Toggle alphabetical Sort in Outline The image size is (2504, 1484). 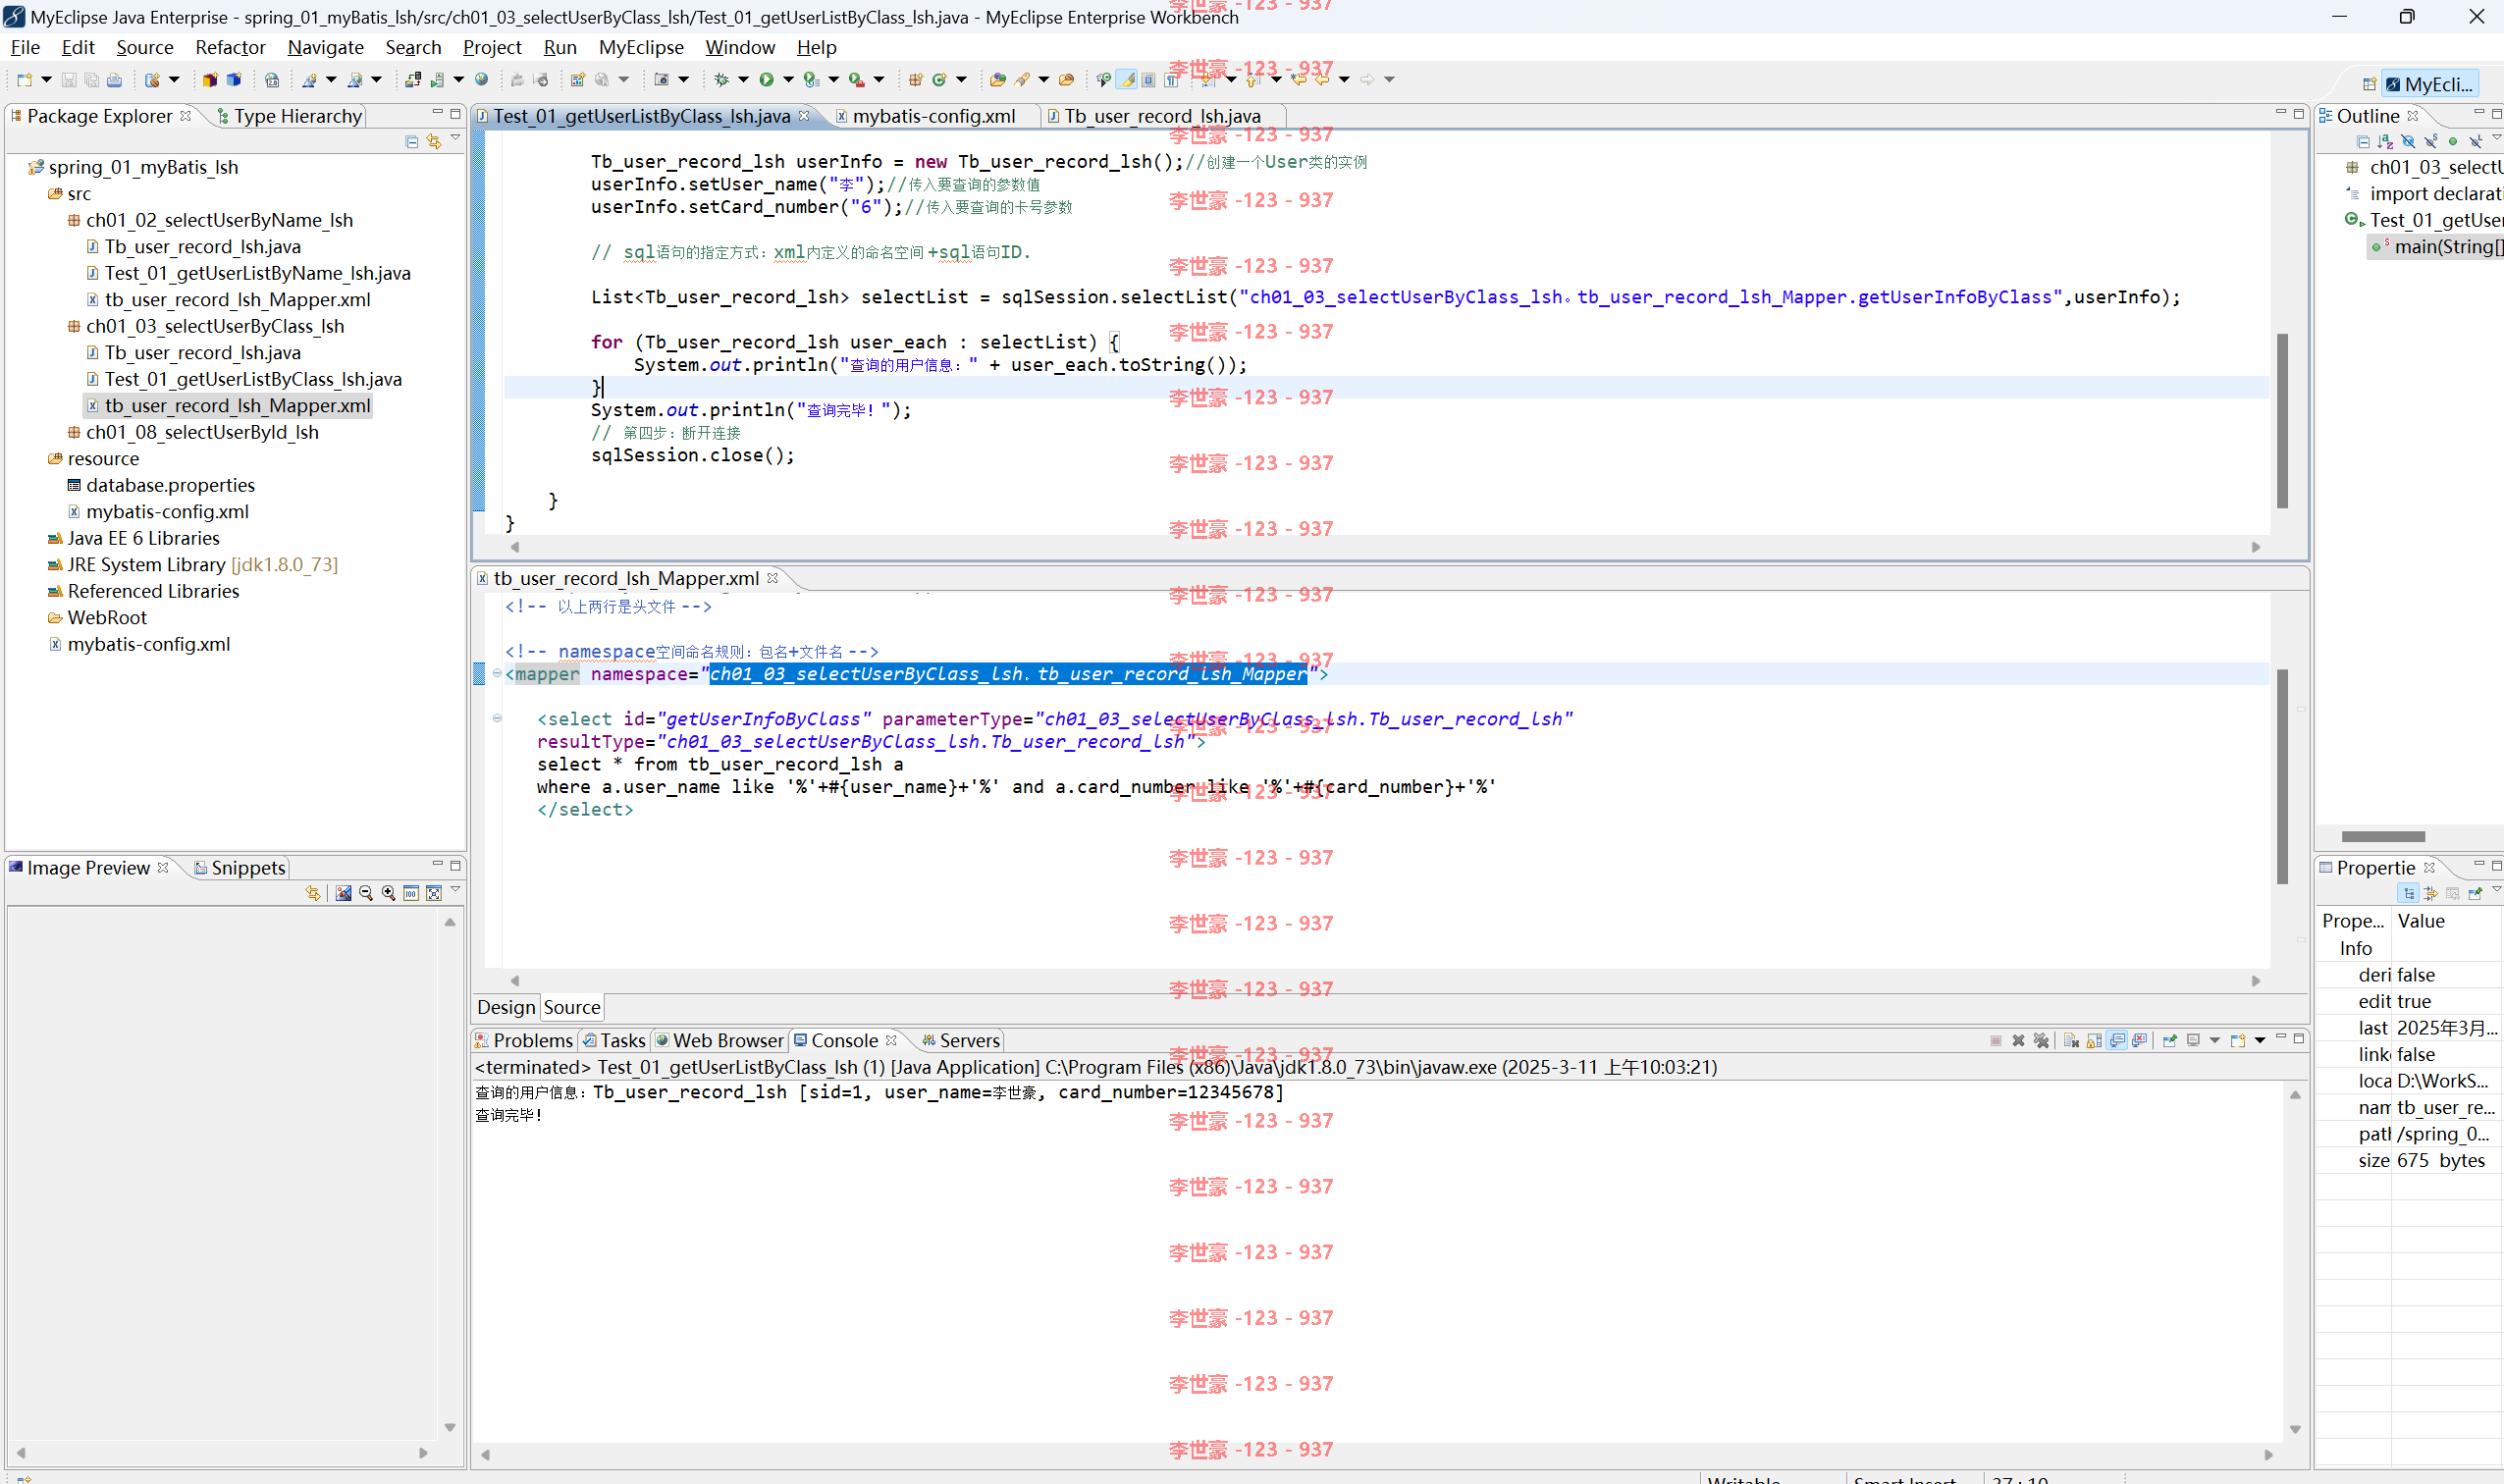click(x=2385, y=142)
